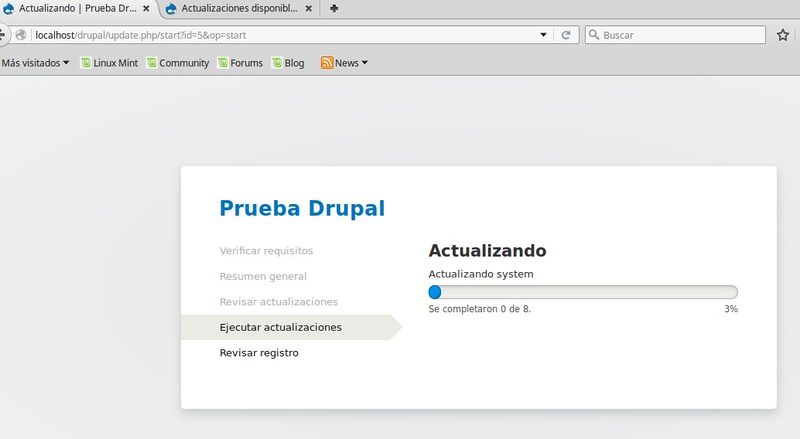This screenshot has height=439, width=800.
Task: Click the update progress bar
Action: [x=583, y=292]
